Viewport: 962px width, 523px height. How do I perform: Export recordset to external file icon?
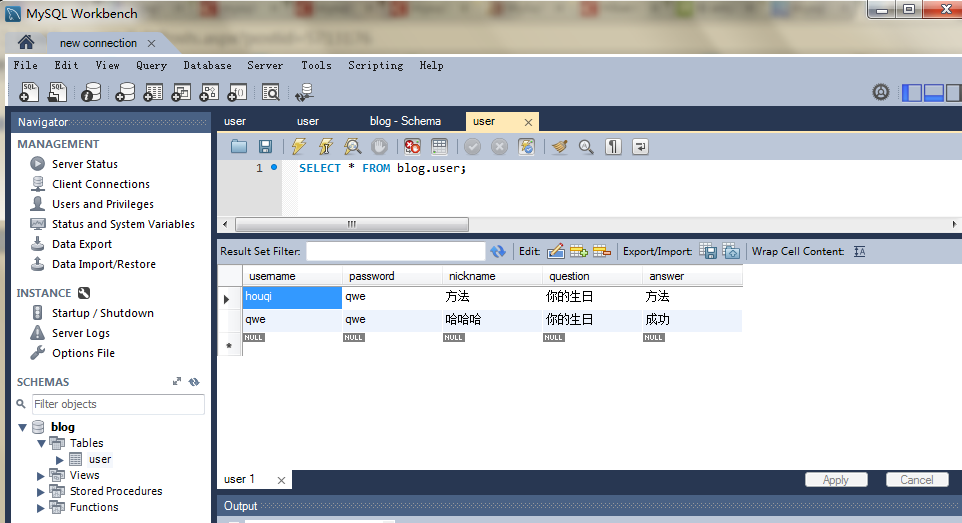tap(708, 251)
